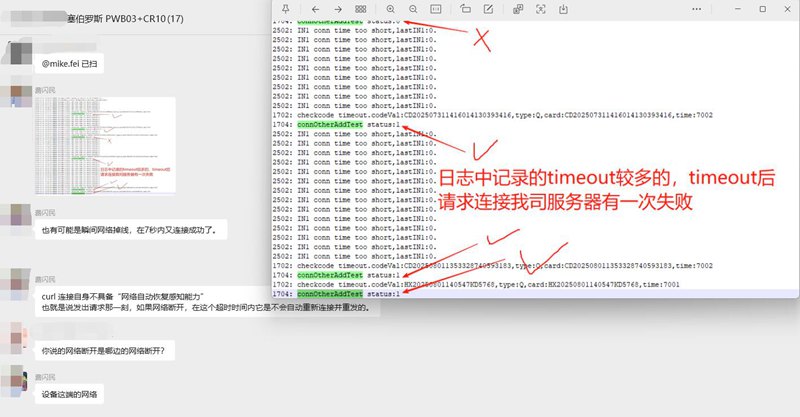
Task: Select the curl 连接自身不具备 message bubble
Action: (x=207, y=302)
